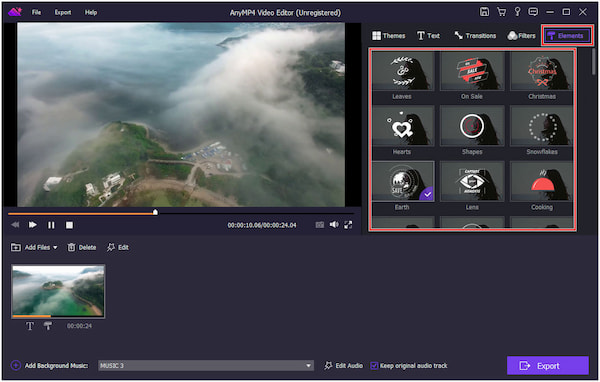Open the Help menu

(91, 12)
